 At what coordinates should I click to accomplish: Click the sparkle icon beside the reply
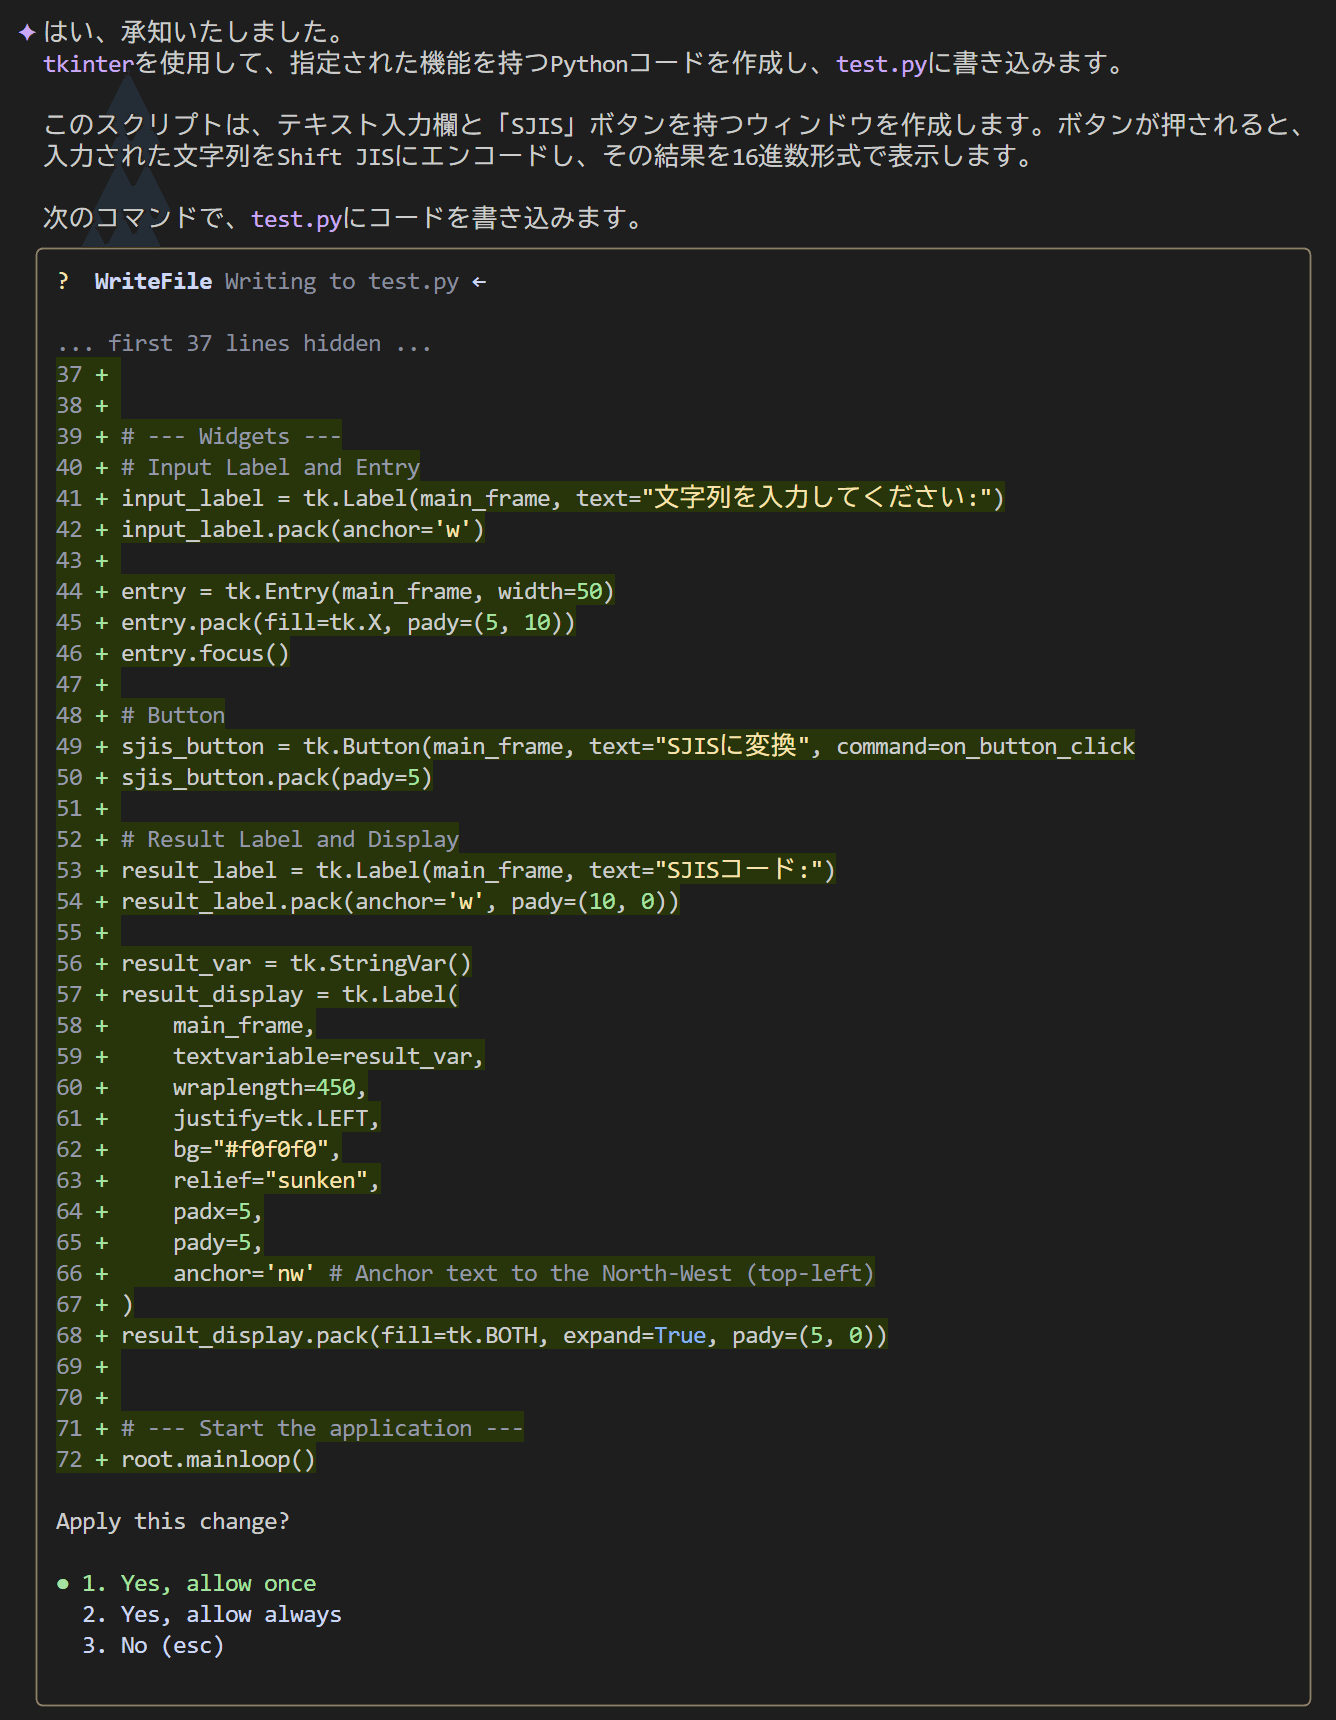coord(27,33)
